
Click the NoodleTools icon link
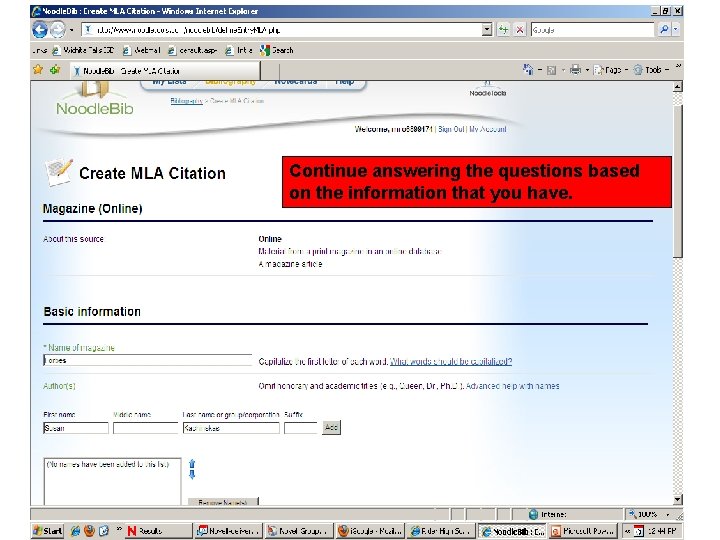tap(488, 89)
